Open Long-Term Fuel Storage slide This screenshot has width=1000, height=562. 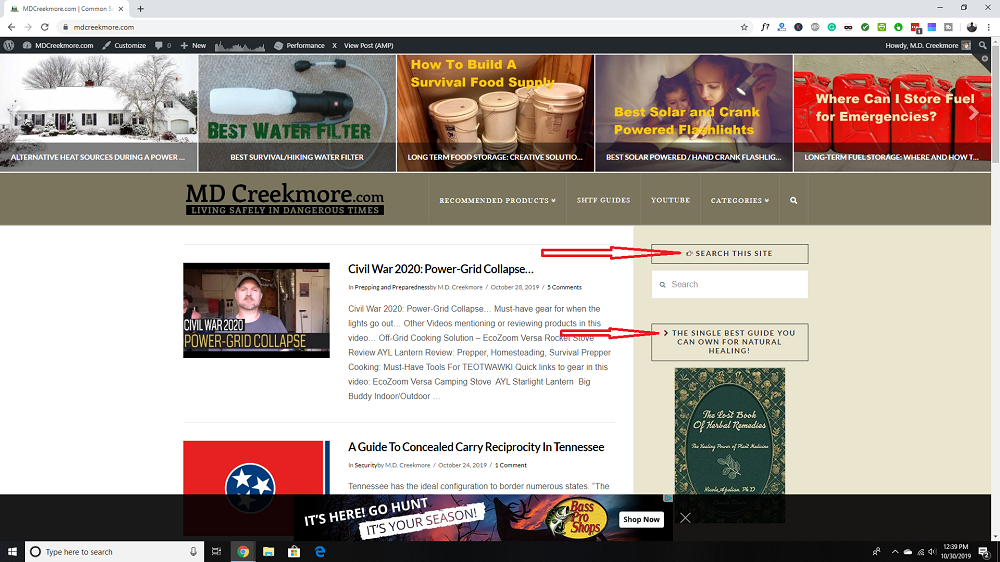coord(892,113)
